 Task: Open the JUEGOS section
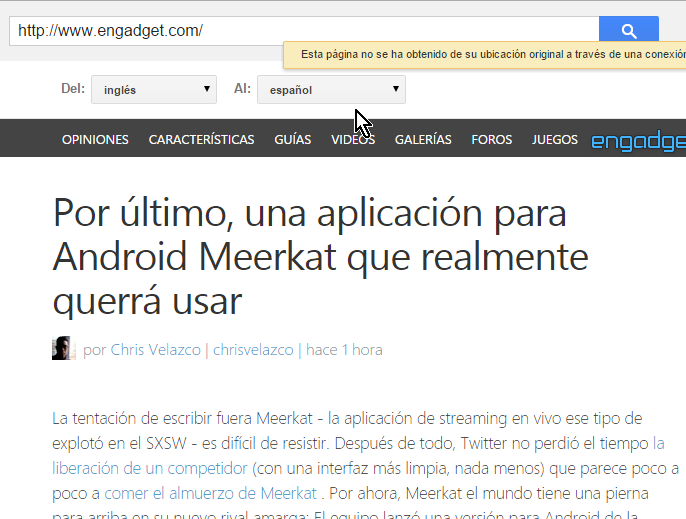tap(555, 140)
